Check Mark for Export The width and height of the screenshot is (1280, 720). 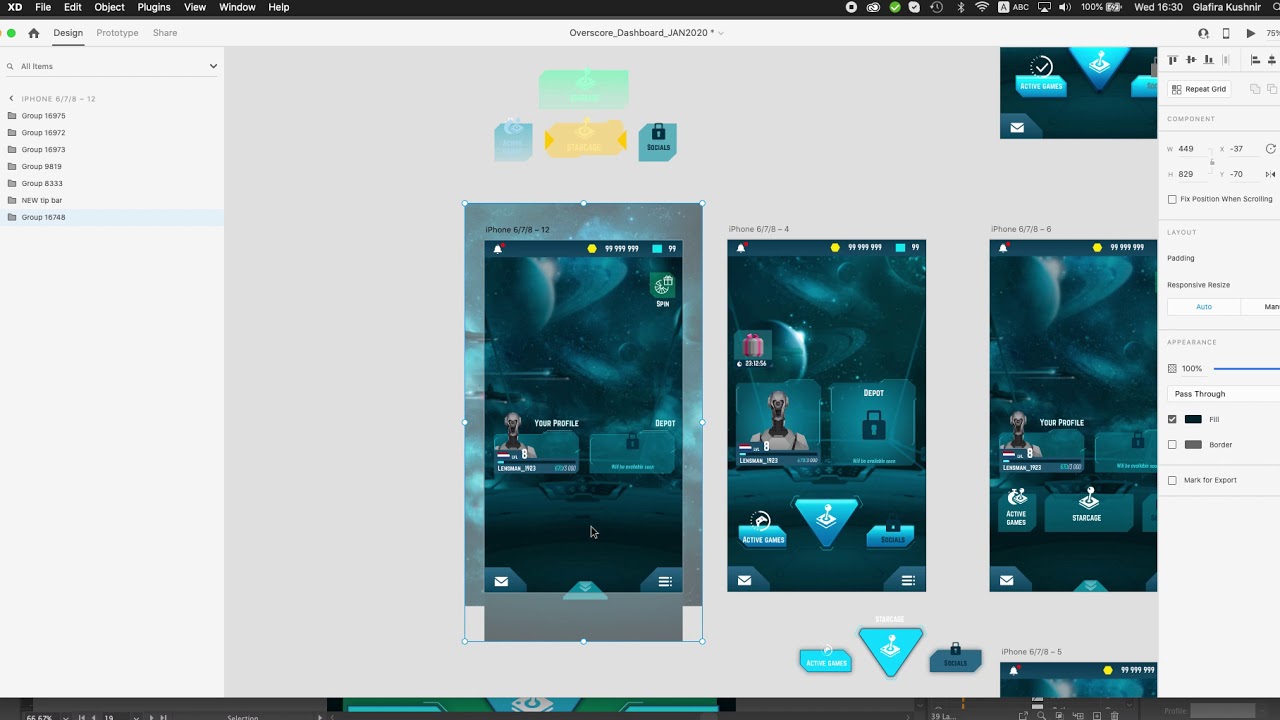click(x=1172, y=480)
